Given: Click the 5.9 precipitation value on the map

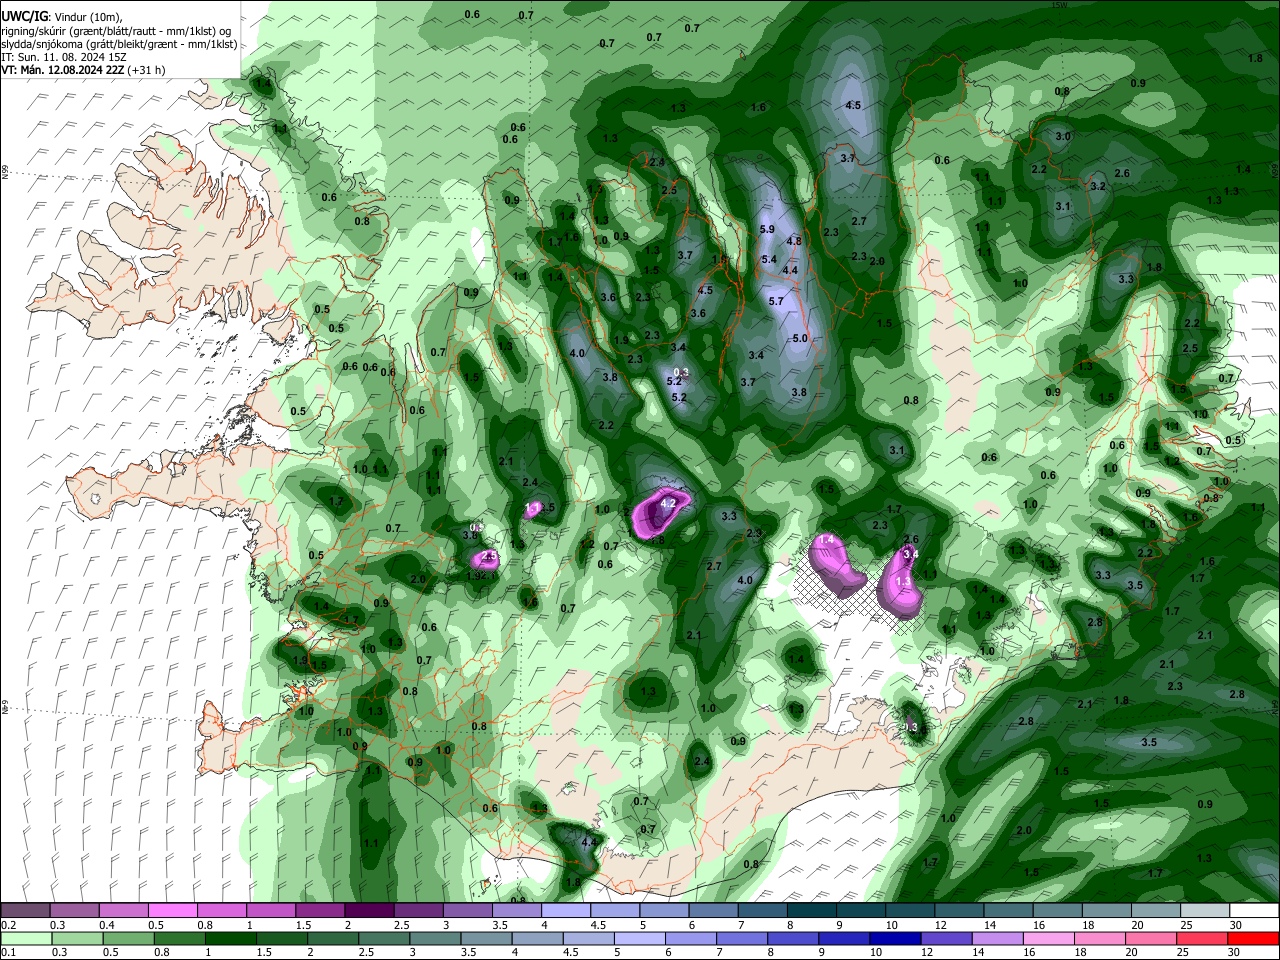Looking at the screenshot, I should point(767,229).
